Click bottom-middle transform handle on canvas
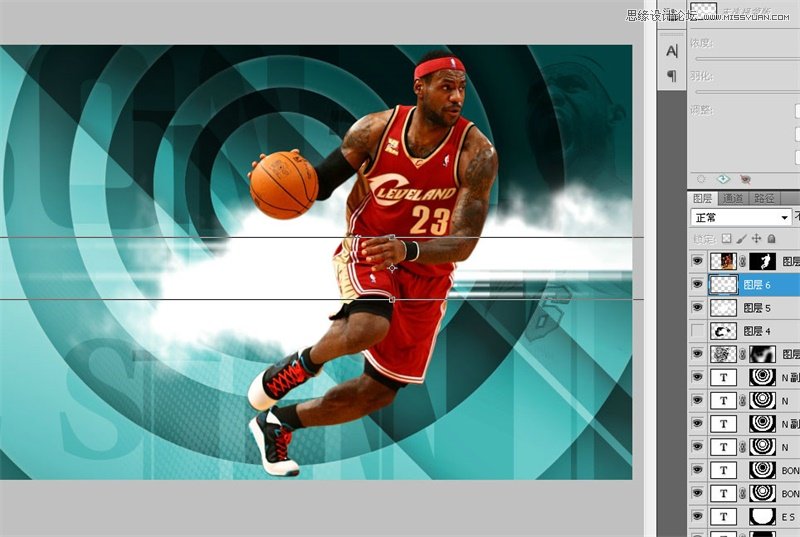Screen dimensions: 800x537 pos(392,299)
